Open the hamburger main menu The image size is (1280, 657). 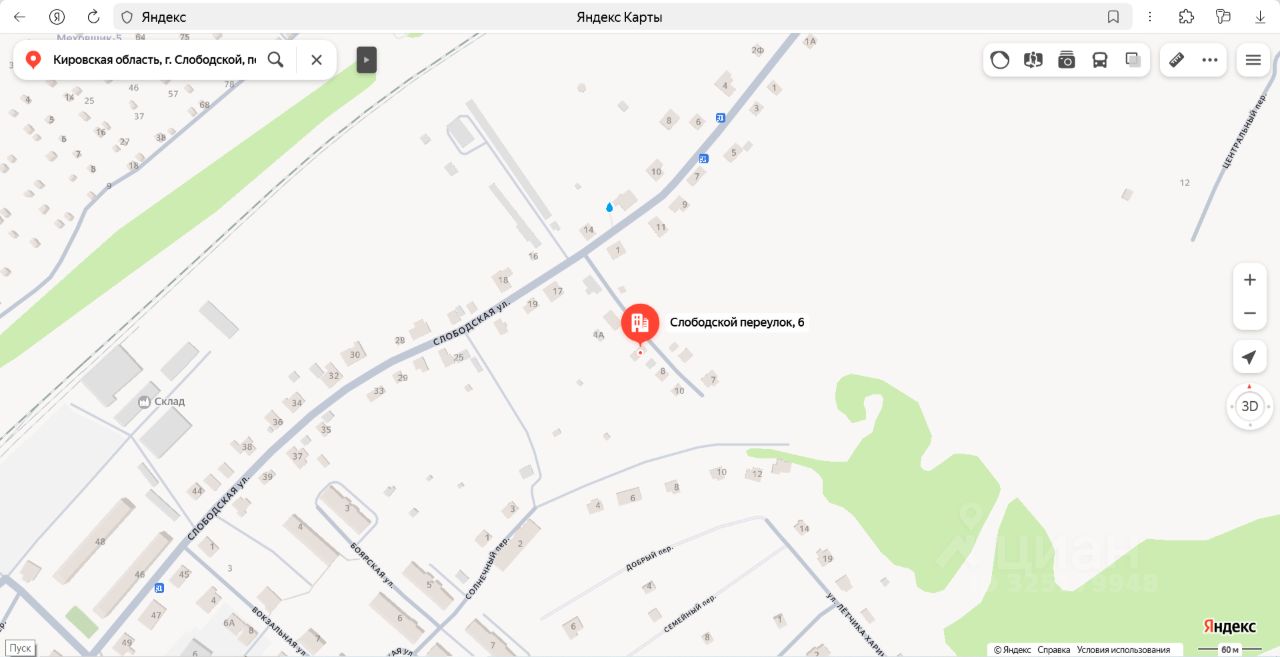[x=1253, y=60]
